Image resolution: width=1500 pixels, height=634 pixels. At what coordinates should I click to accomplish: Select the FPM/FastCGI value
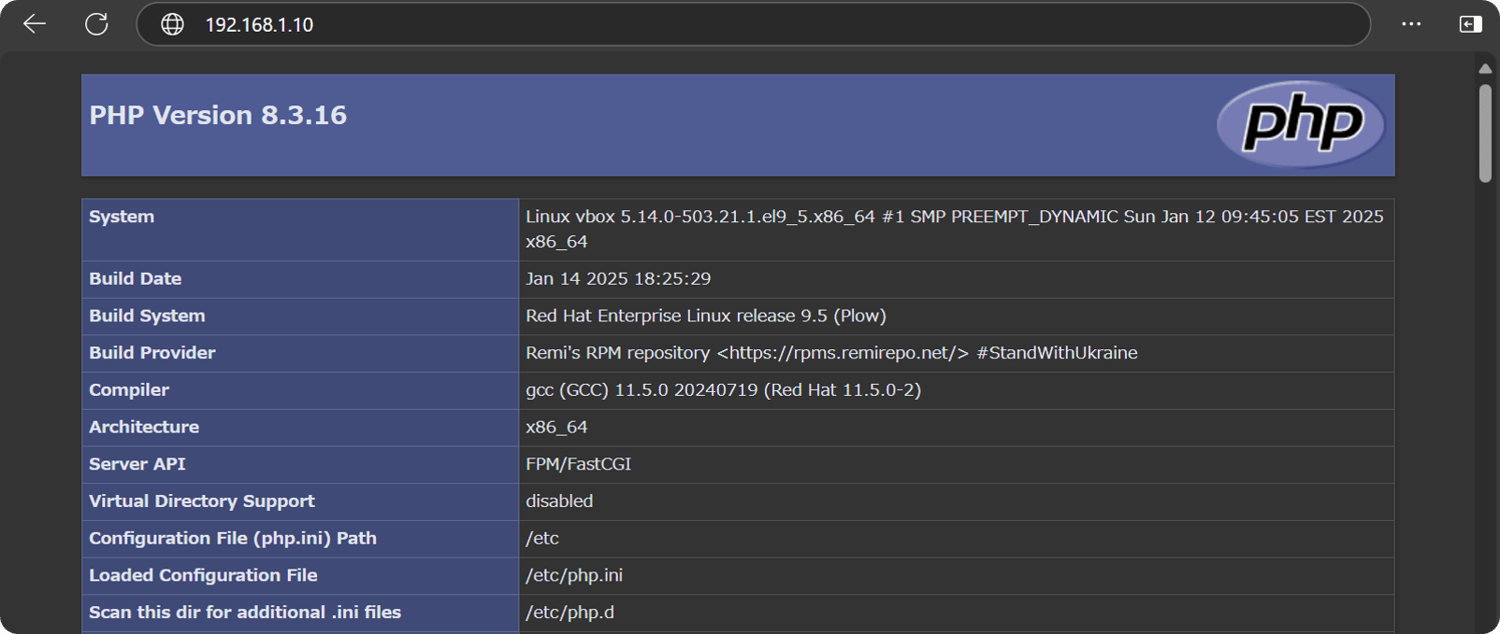click(578, 464)
